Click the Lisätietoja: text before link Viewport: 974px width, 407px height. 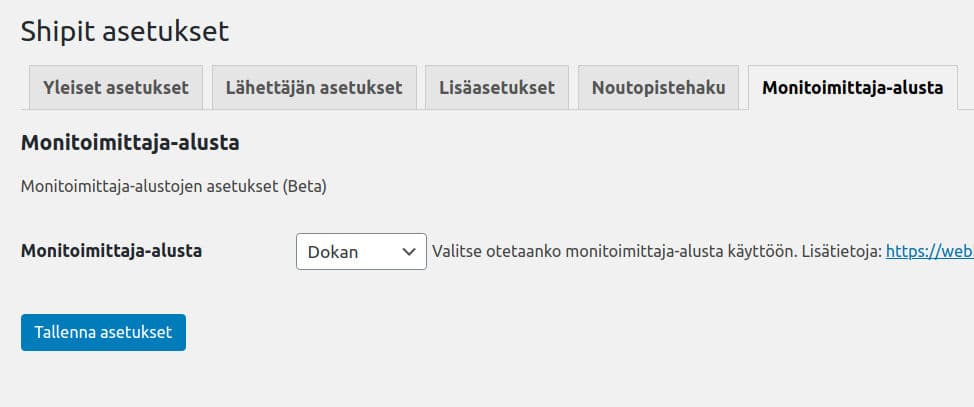tap(842, 252)
